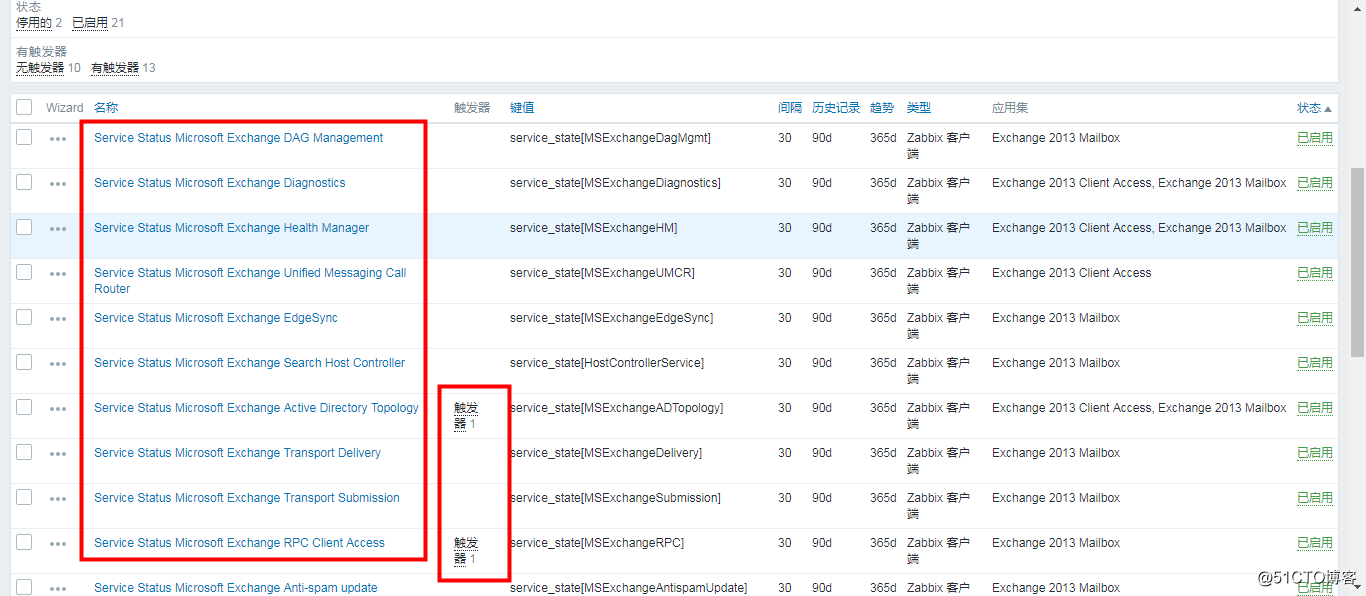Open Service Status Microsoft Exchange DAG Management
This screenshot has height=596, width=1366.
click(238, 138)
